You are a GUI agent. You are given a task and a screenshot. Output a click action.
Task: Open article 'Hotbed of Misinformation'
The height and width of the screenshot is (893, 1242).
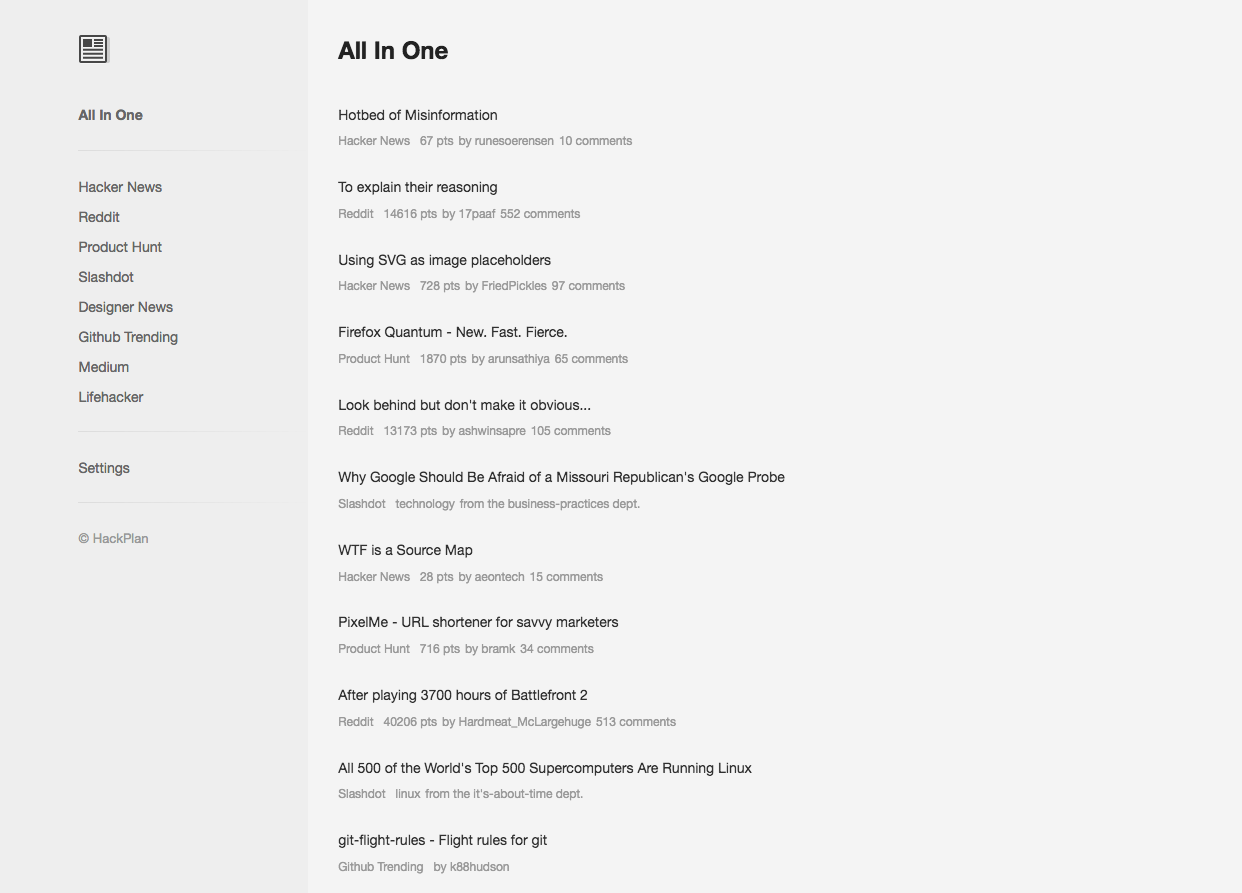tap(417, 115)
